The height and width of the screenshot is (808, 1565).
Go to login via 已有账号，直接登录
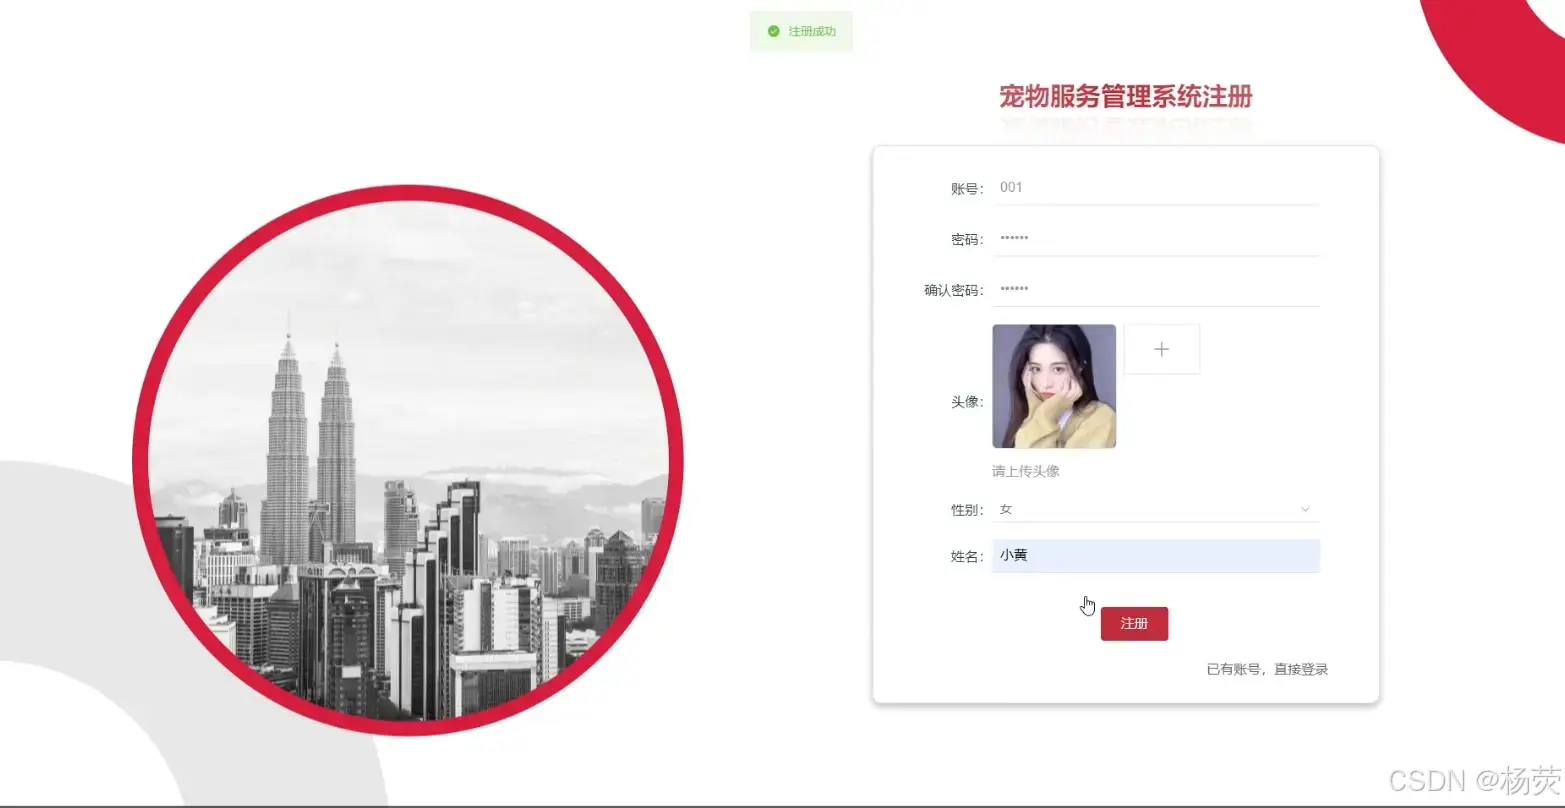click(1267, 669)
